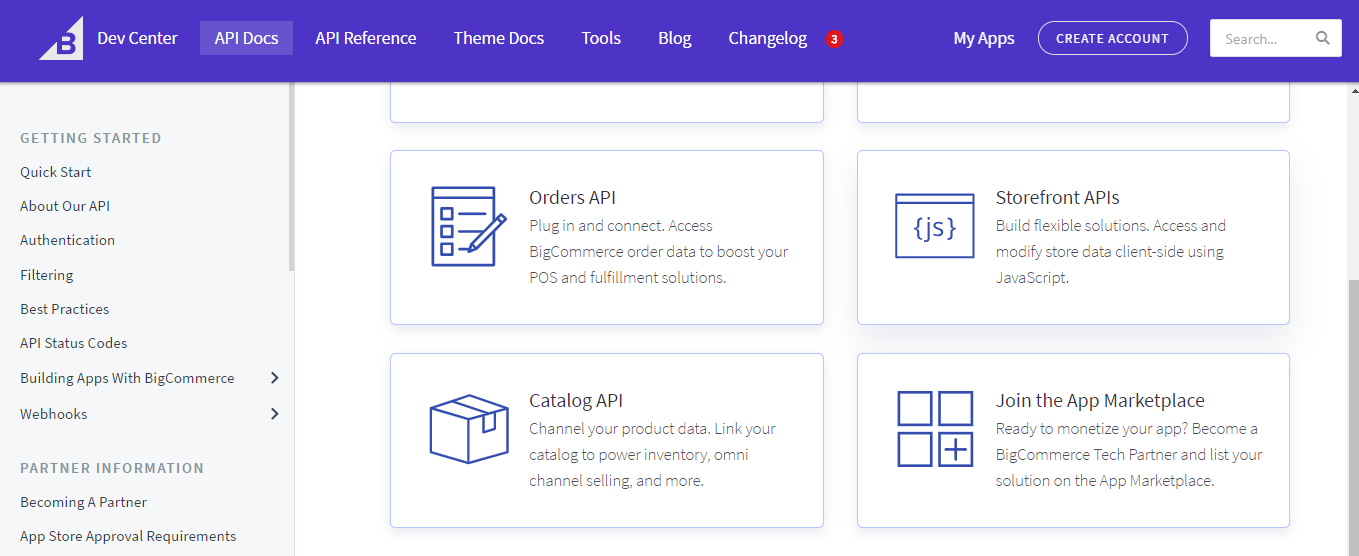Image resolution: width=1359 pixels, height=556 pixels.
Task: Open the Catalog API card title
Action: (x=576, y=401)
